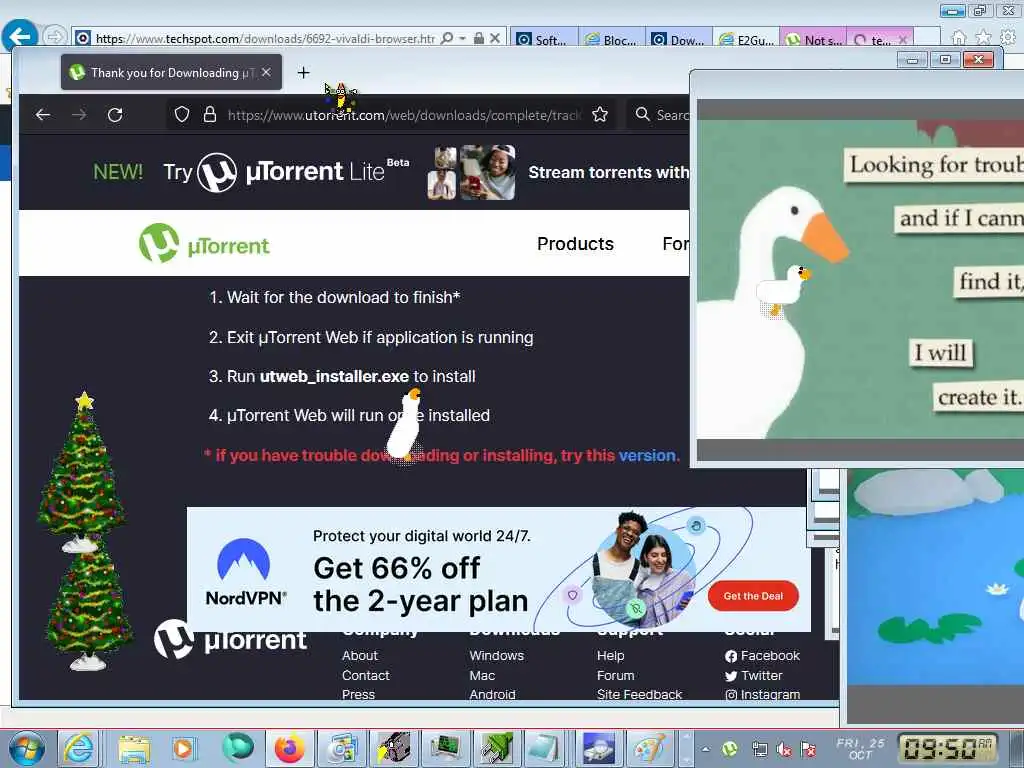Image resolution: width=1024 pixels, height=768 pixels.
Task: Open Instagram social link
Action: point(762,694)
